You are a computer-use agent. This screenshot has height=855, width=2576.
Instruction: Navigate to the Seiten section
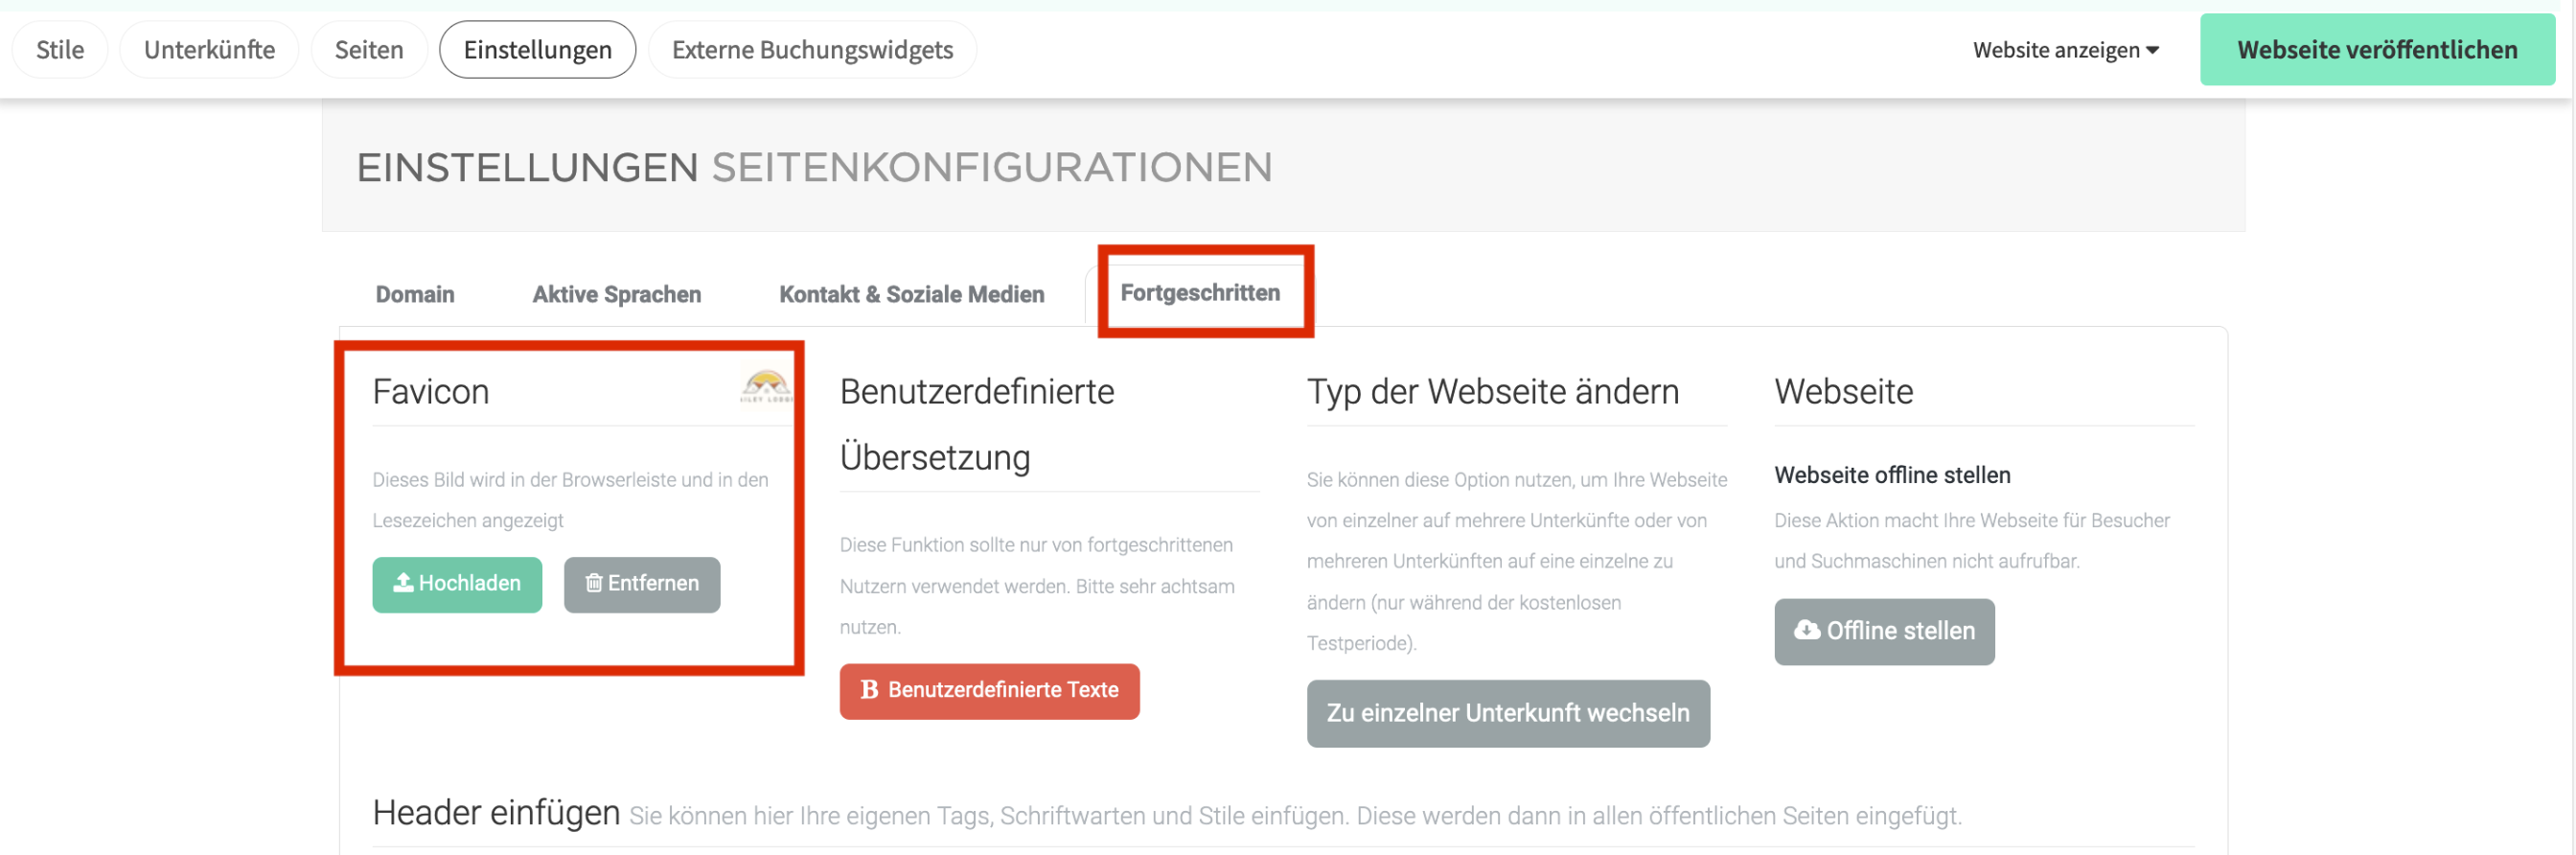tap(368, 50)
